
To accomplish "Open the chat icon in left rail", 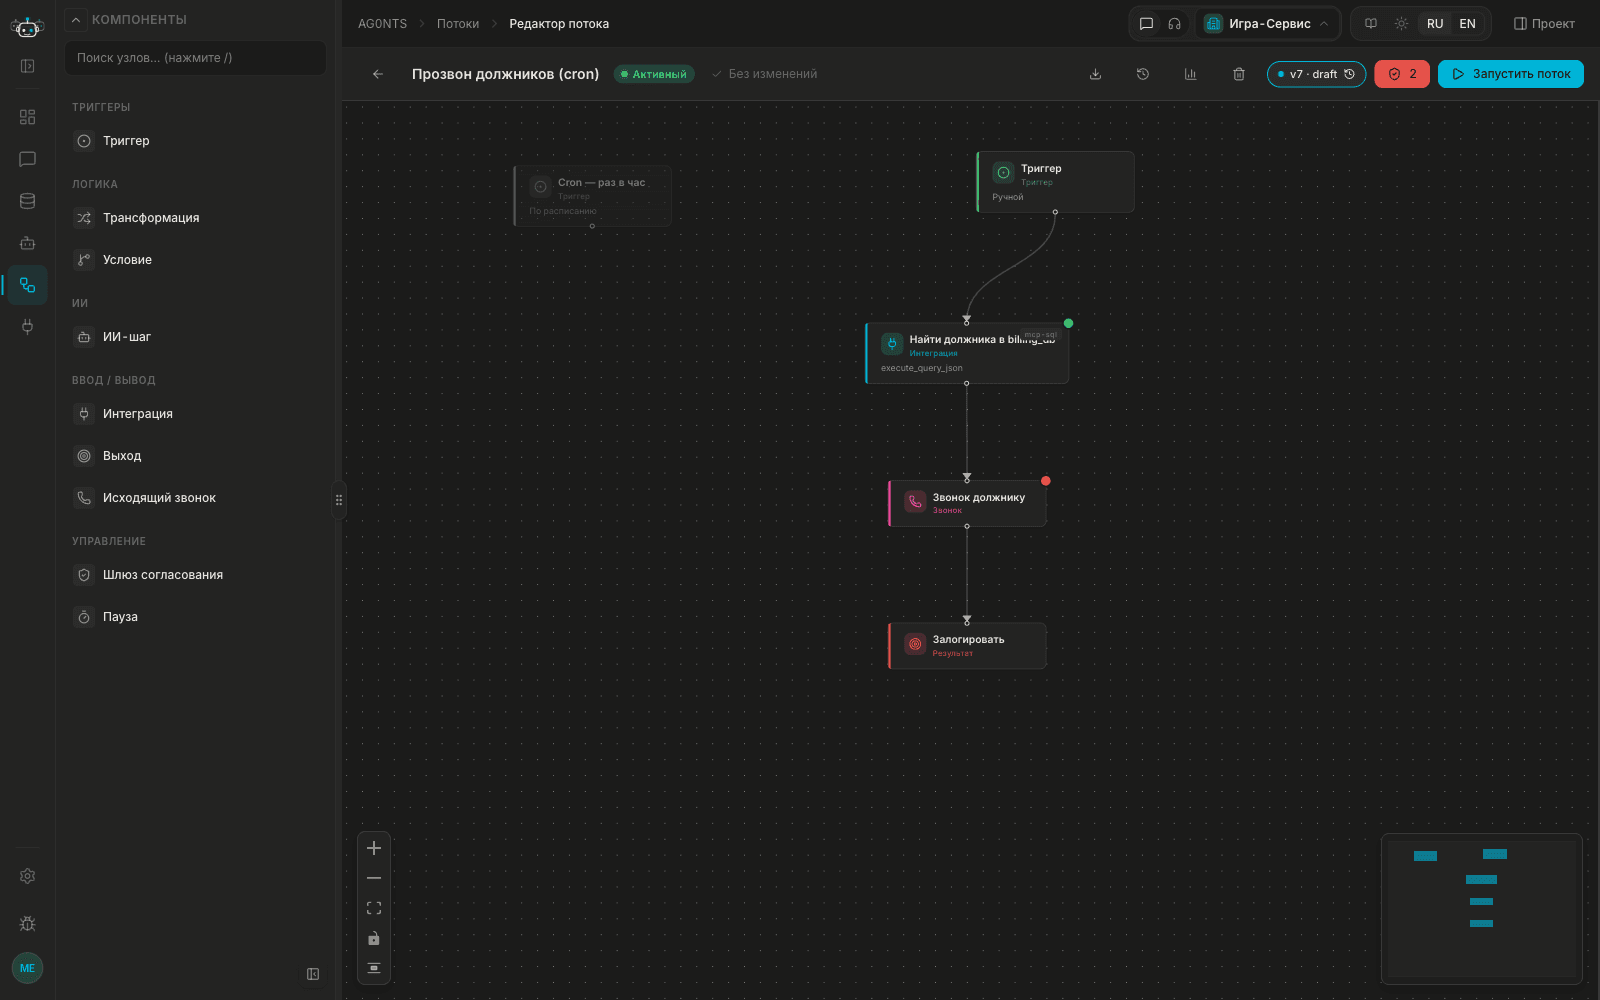I will [x=27, y=159].
